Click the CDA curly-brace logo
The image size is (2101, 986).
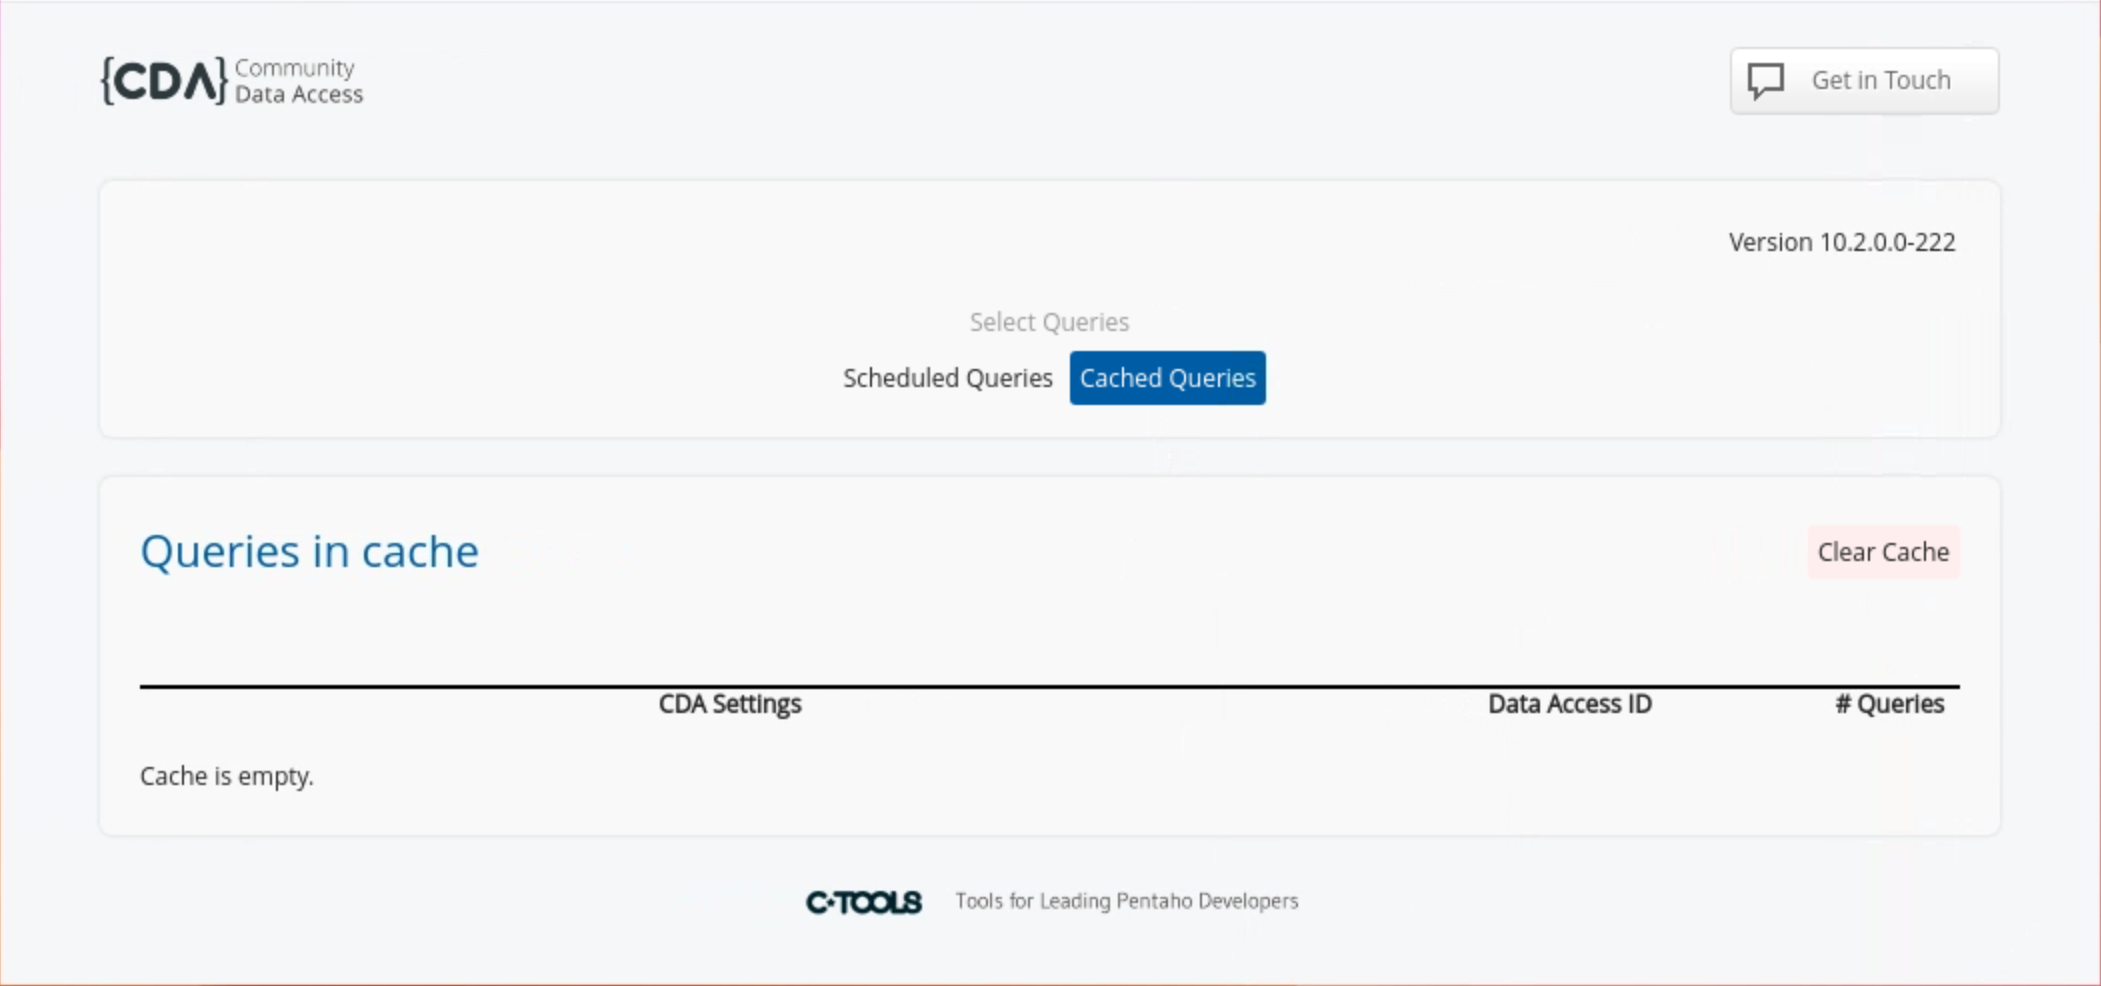click(x=164, y=81)
